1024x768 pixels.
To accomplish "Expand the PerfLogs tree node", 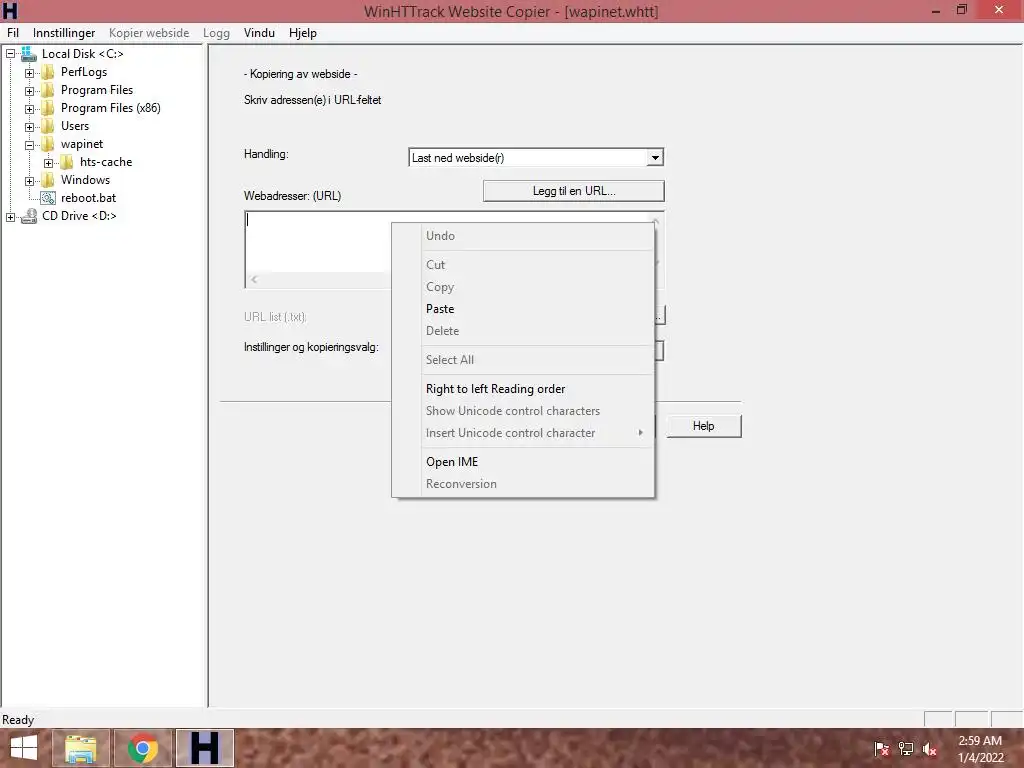I will [29, 72].
